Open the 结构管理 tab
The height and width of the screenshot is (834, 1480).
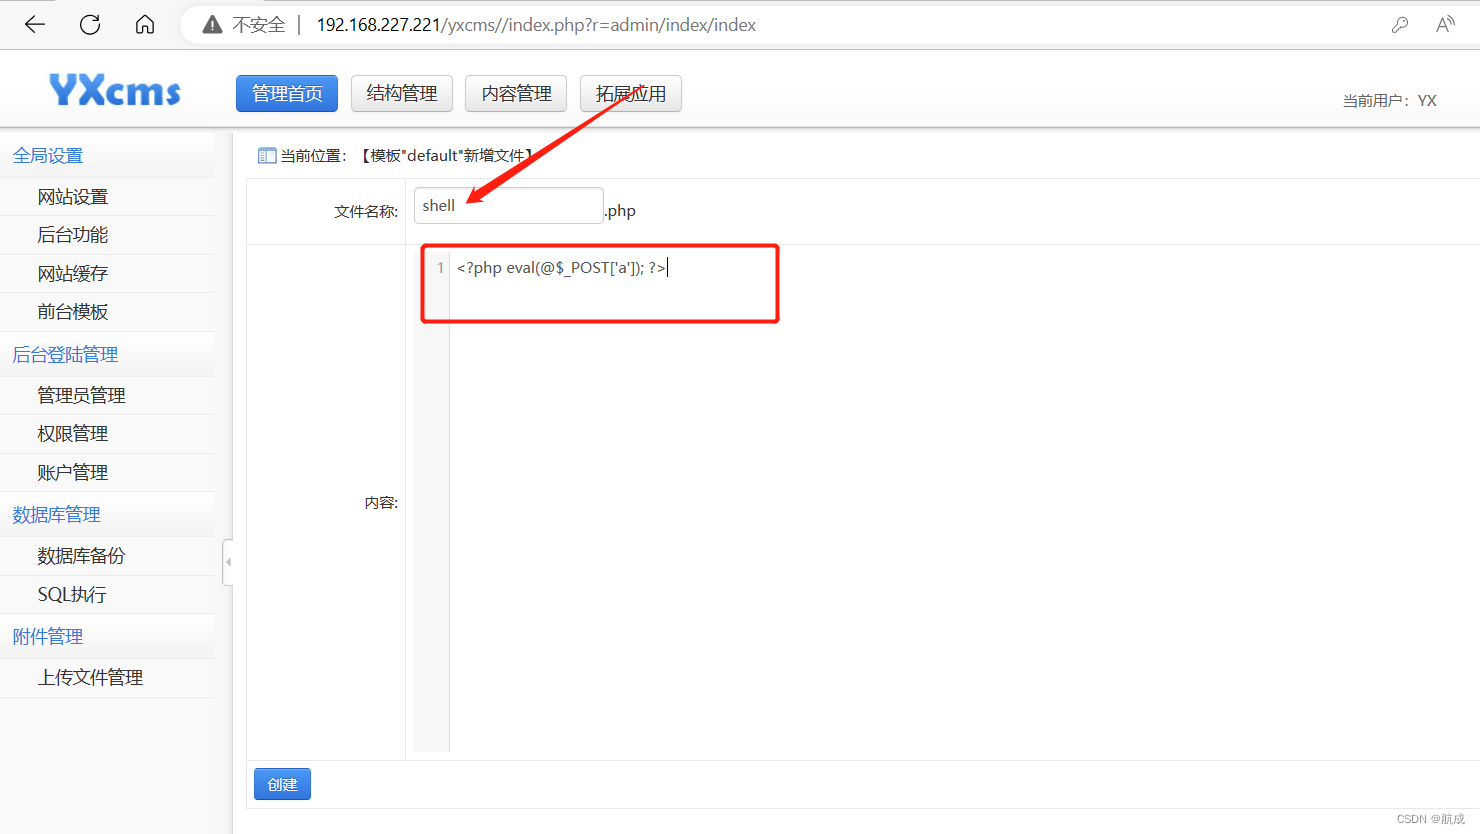(x=402, y=94)
